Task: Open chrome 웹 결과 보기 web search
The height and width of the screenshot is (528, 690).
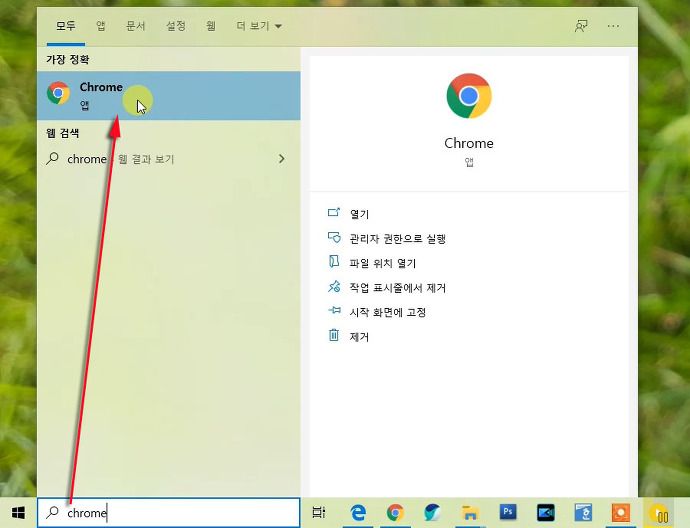Action: 169,159
